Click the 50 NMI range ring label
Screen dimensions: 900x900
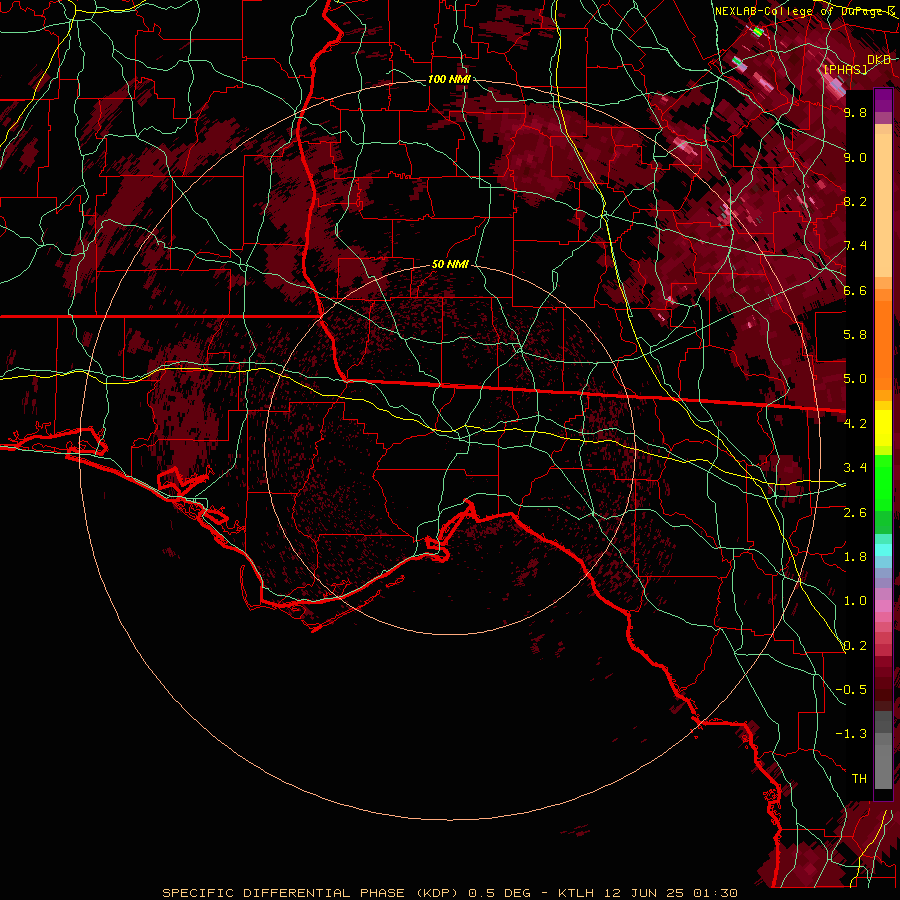(x=450, y=265)
